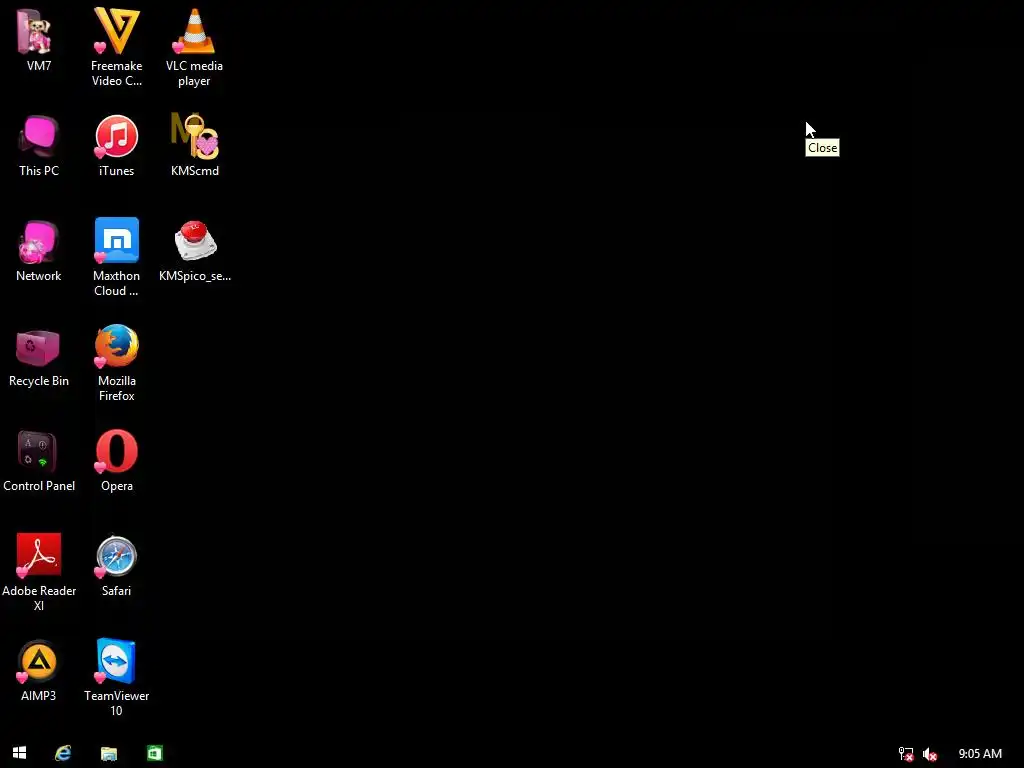Open File Explorer from the taskbar
The width and height of the screenshot is (1024, 768).
[x=109, y=754]
